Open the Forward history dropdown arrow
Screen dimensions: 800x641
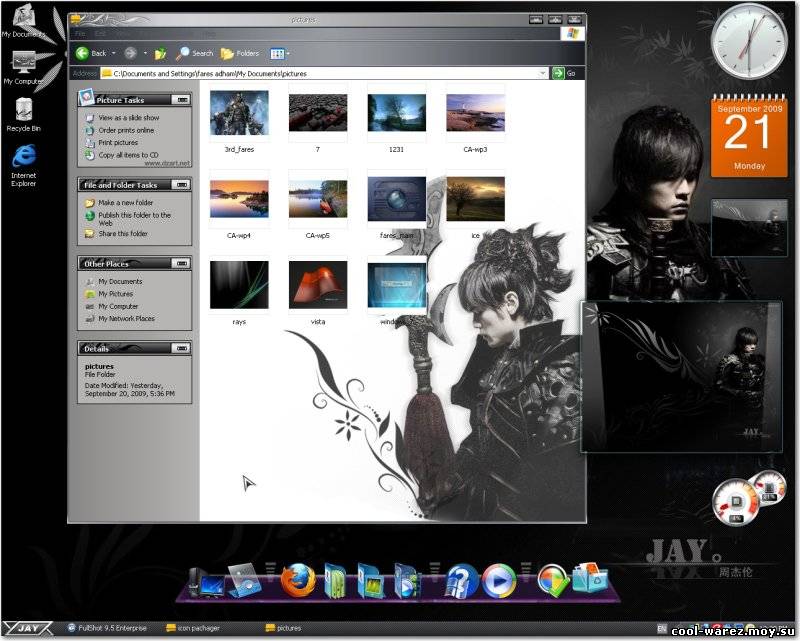point(145,53)
